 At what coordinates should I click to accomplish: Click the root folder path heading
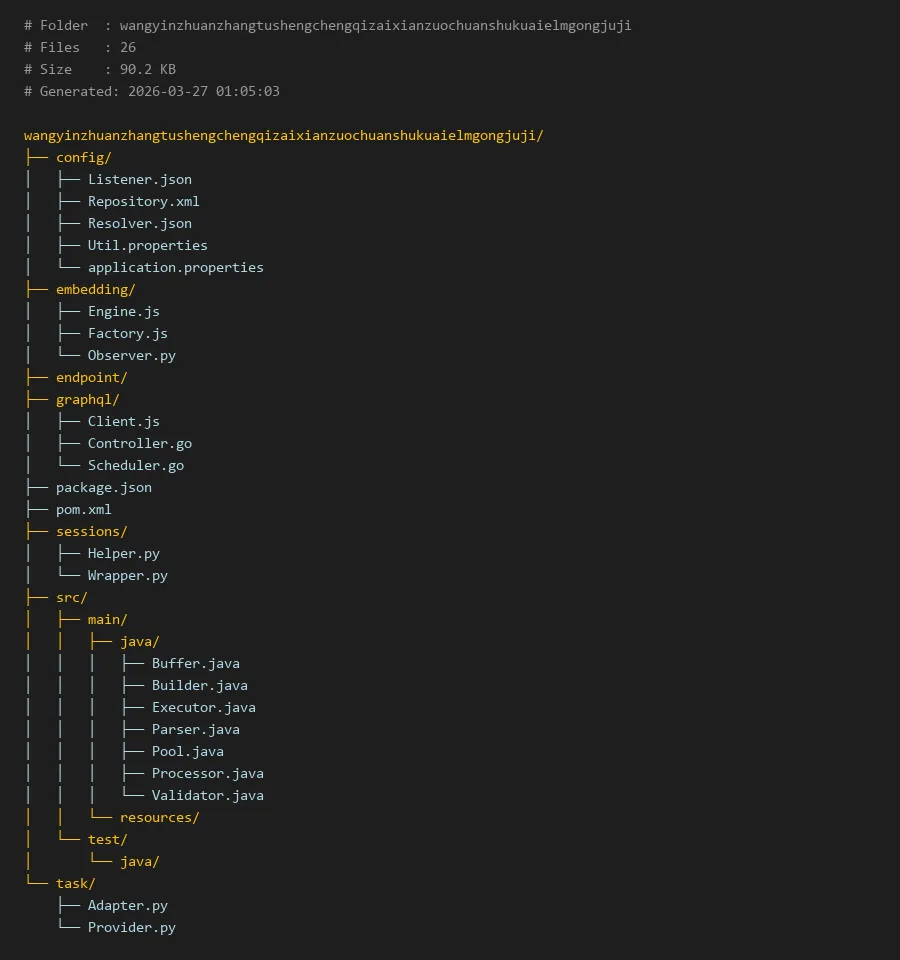click(x=283, y=135)
